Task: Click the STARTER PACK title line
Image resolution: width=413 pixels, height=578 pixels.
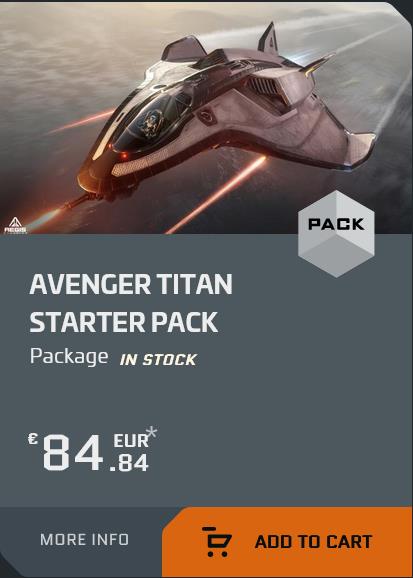Action: click(x=124, y=322)
